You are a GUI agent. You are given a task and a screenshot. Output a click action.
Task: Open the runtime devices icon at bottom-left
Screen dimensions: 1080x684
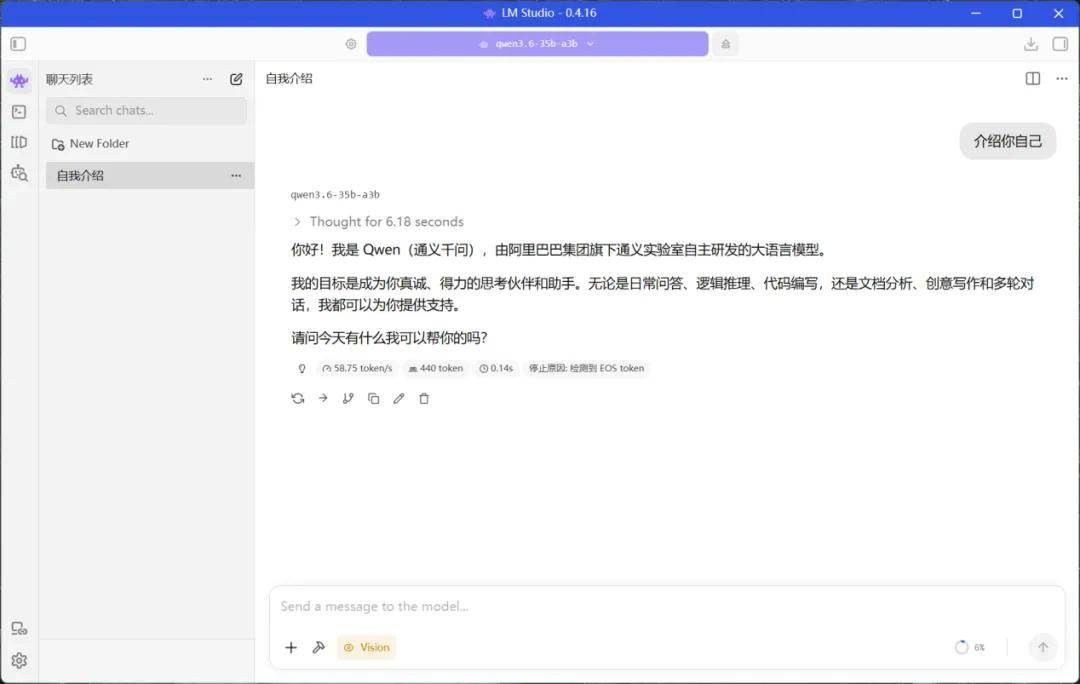point(19,628)
